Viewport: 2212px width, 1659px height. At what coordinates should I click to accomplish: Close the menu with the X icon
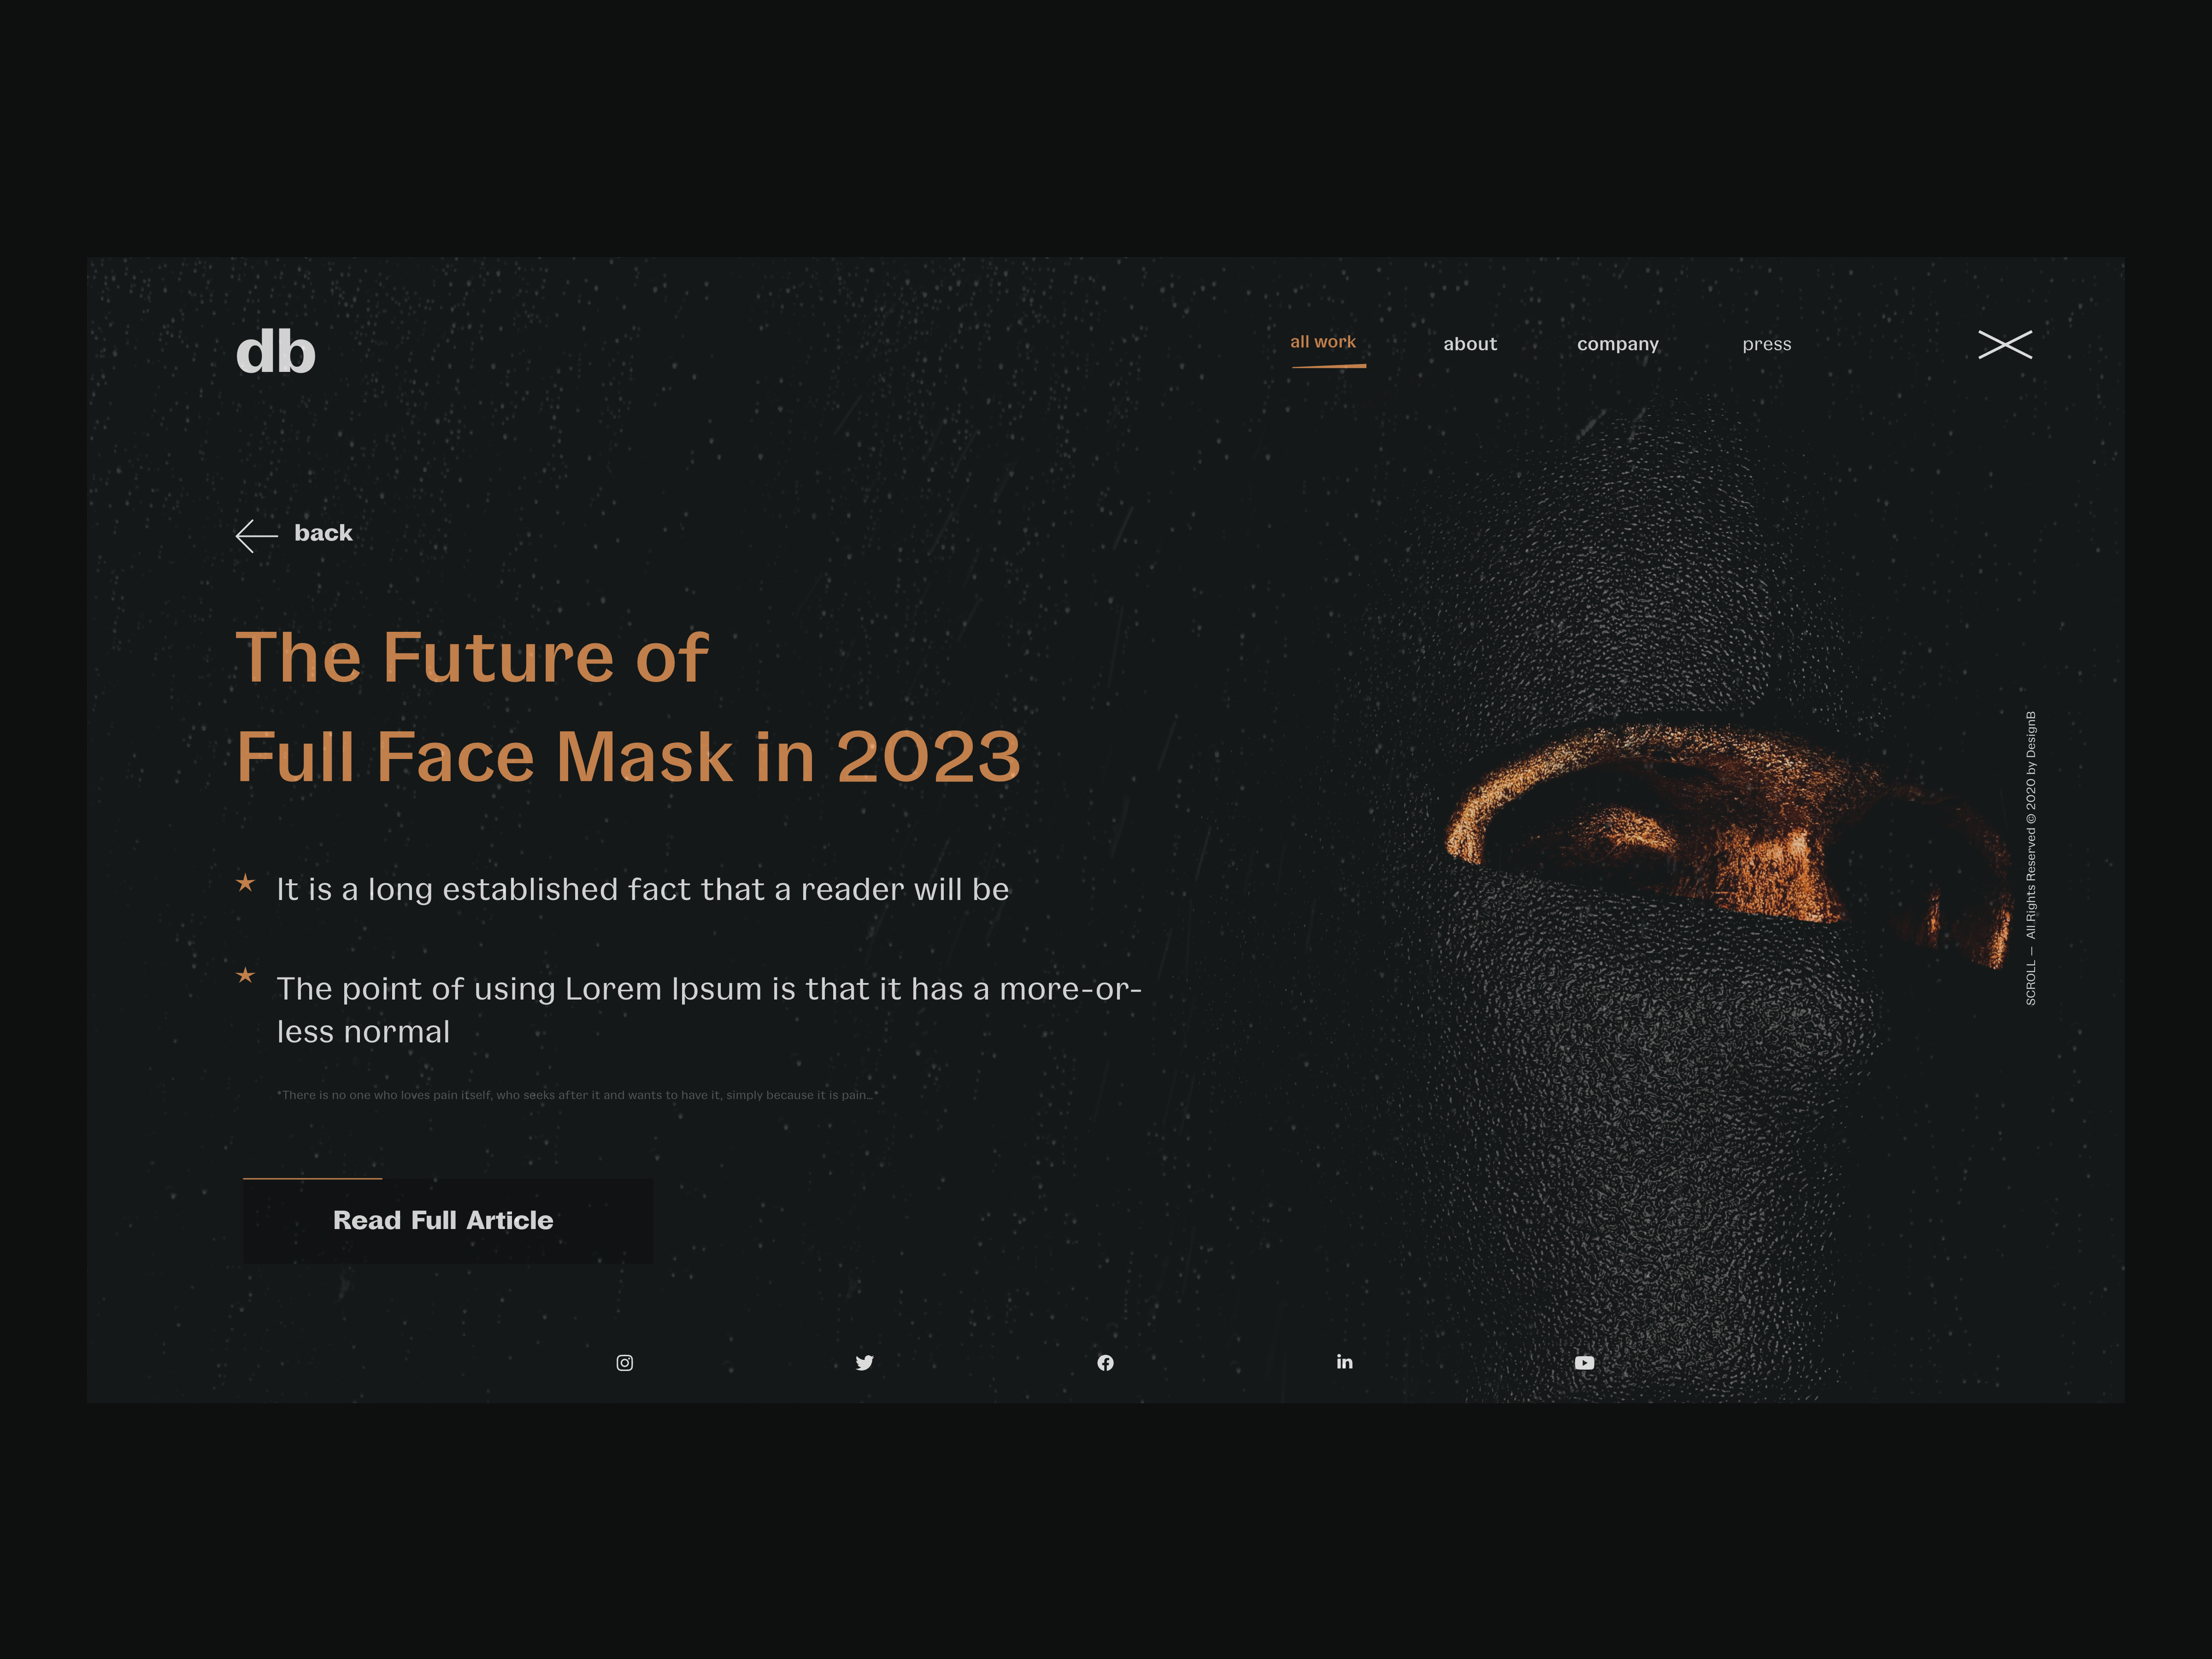(2005, 344)
